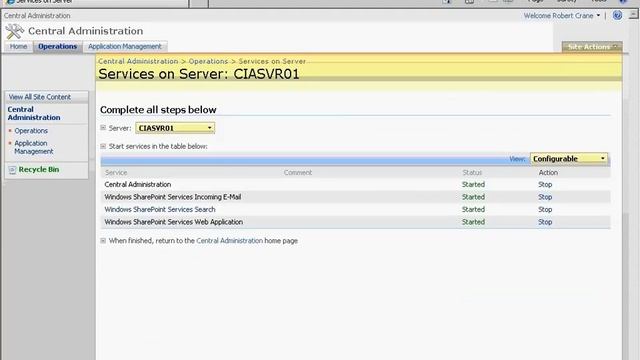Click Central Administration breadcrumb link
Screen dimensions: 640x360
(x=138, y=61)
